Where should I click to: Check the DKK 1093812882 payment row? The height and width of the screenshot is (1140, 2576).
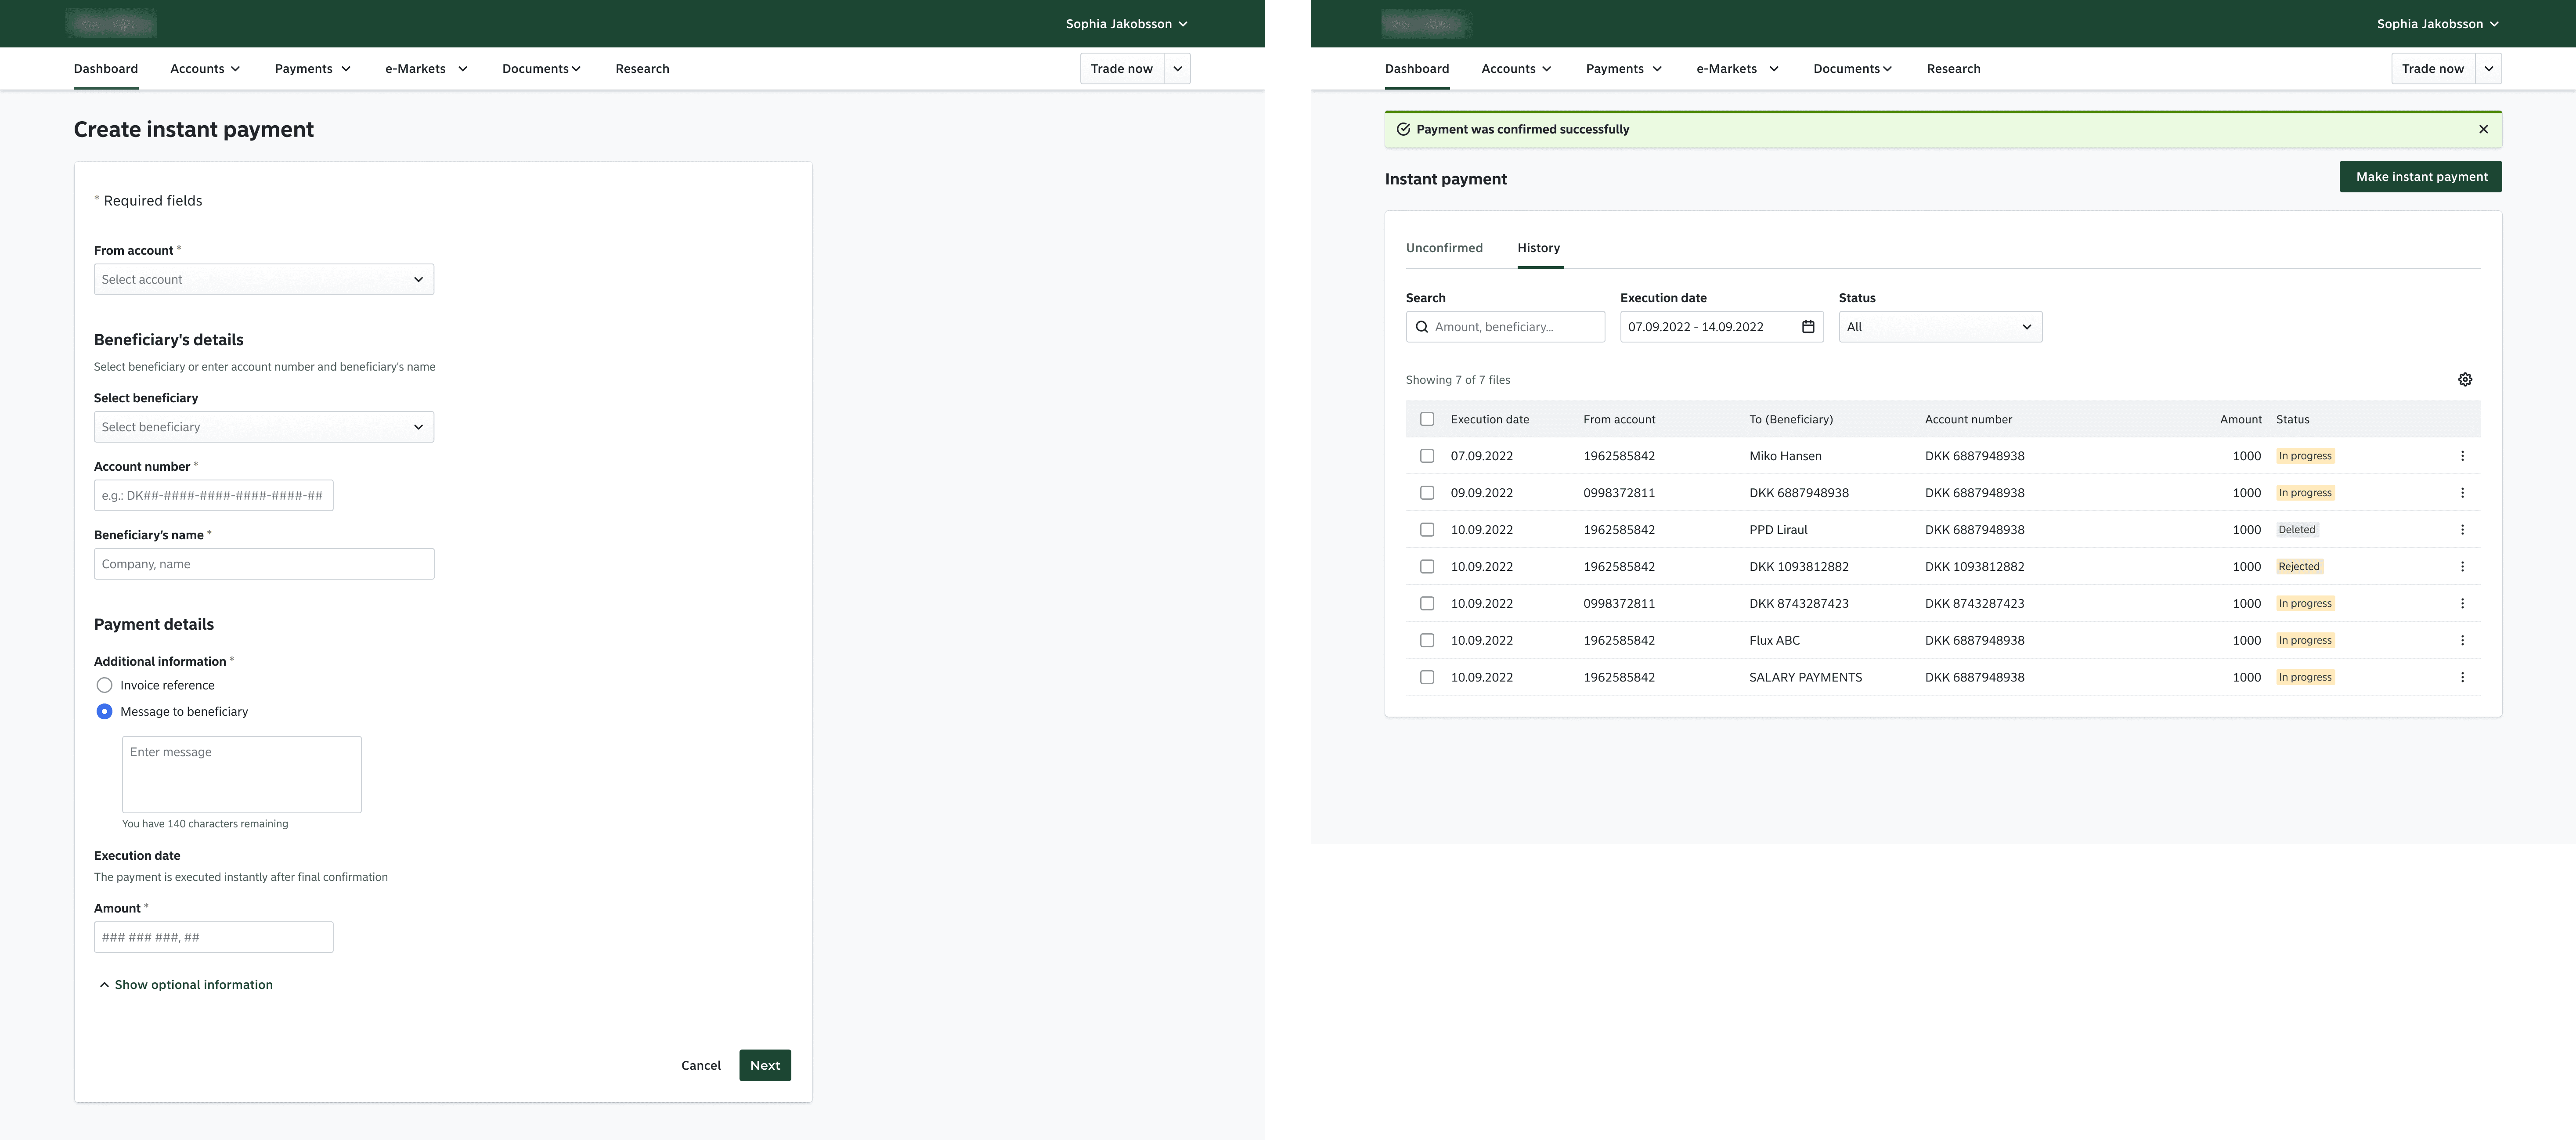tap(1427, 567)
